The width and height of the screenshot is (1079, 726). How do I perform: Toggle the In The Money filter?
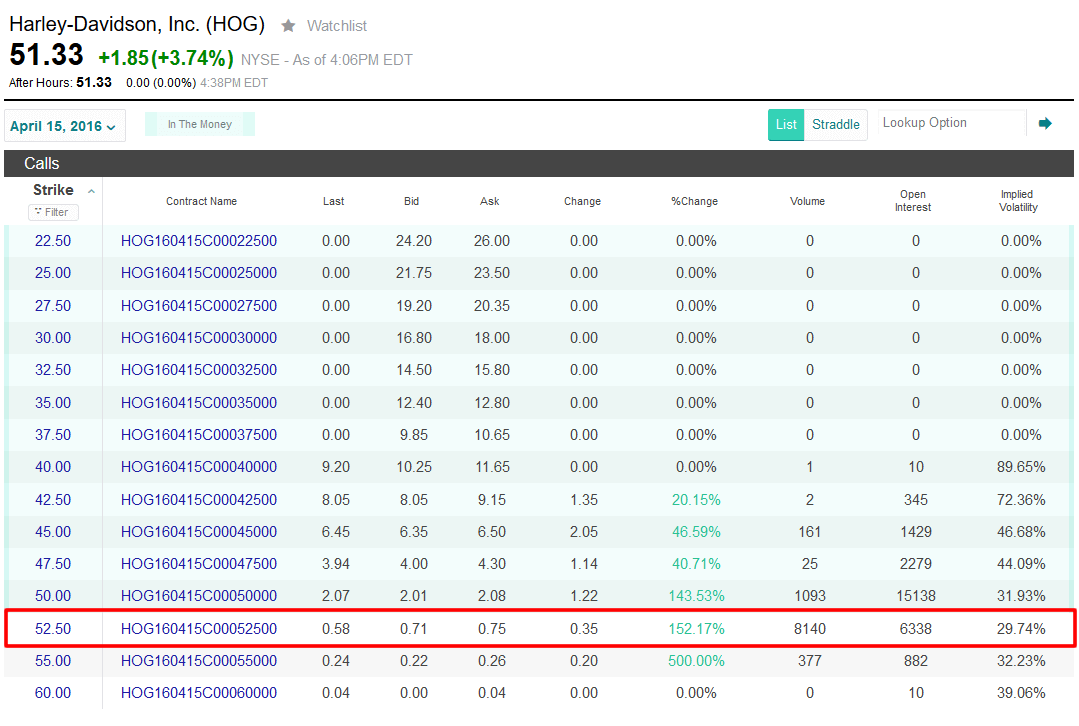[x=200, y=125]
